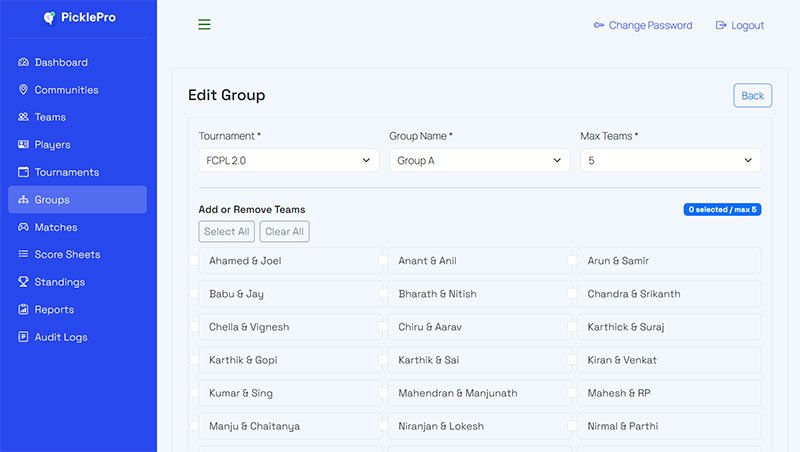Click the Select All button
Image resolution: width=800 pixels, height=452 pixels.
coord(227,232)
